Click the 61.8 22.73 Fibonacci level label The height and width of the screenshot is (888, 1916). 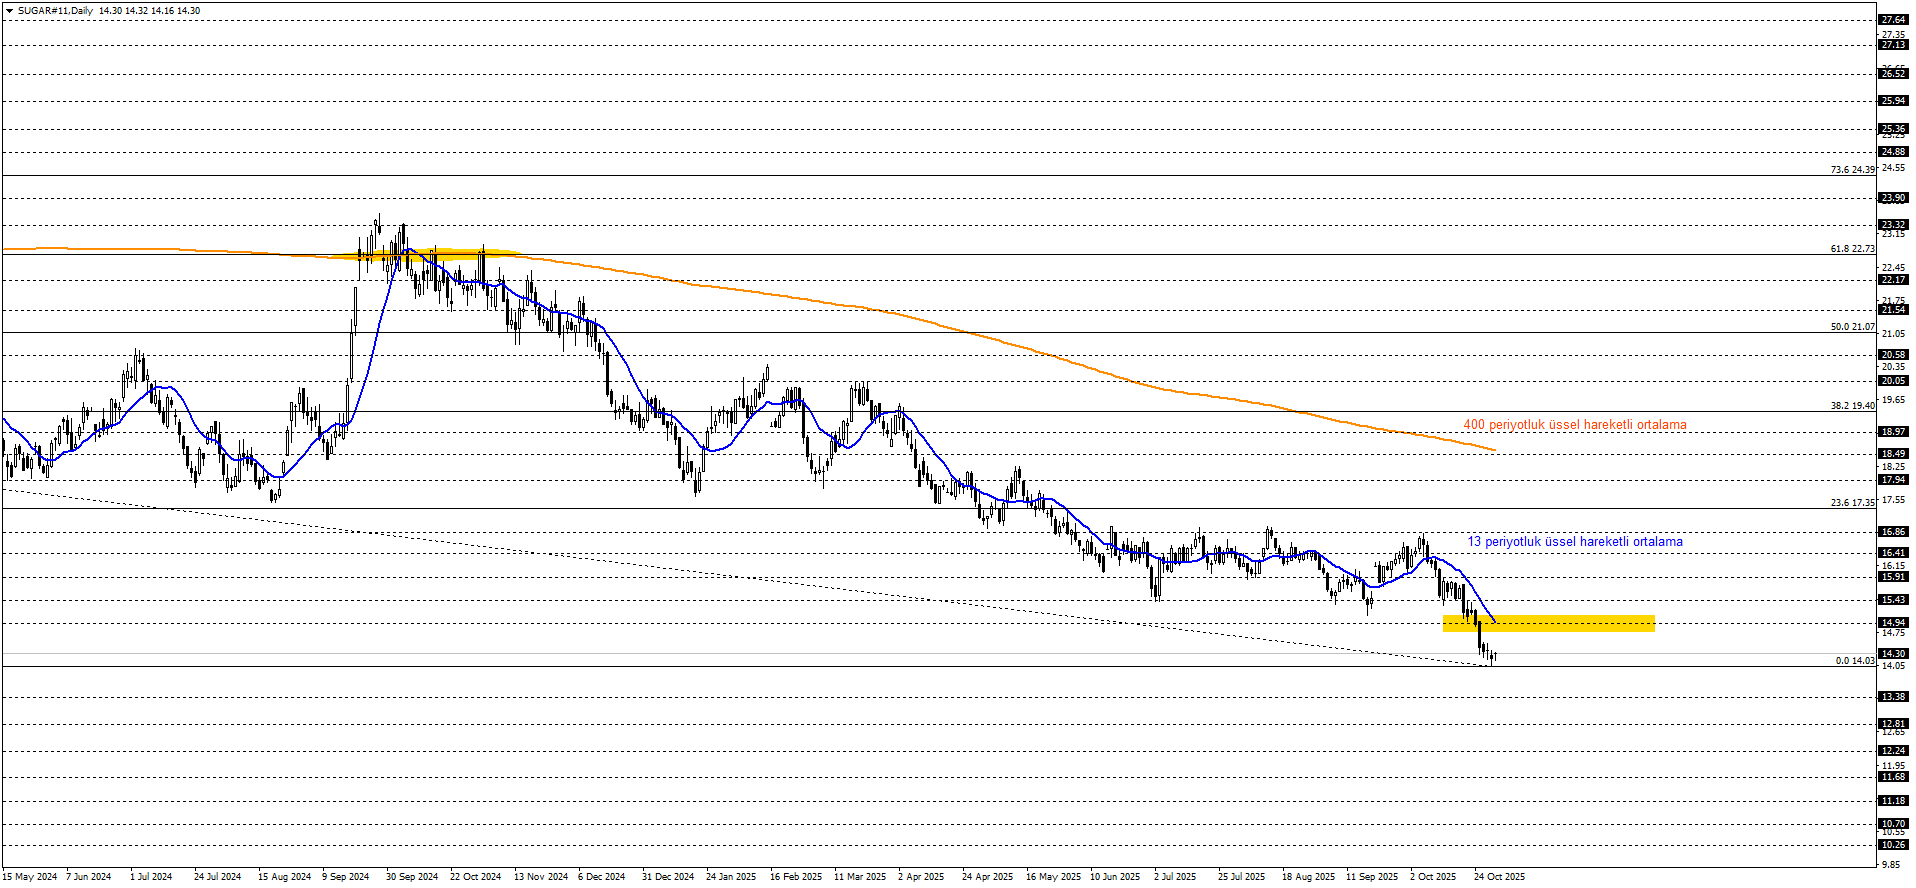click(1852, 248)
